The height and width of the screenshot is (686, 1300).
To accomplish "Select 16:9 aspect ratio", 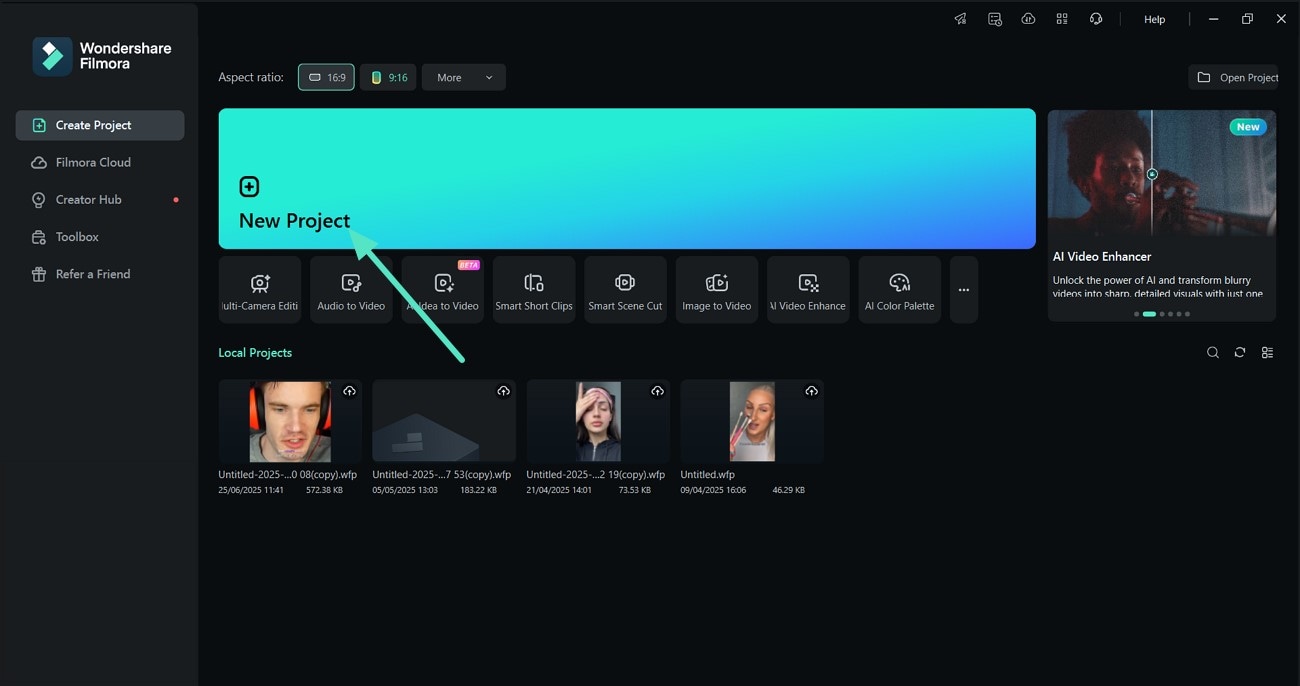I will (x=326, y=77).
